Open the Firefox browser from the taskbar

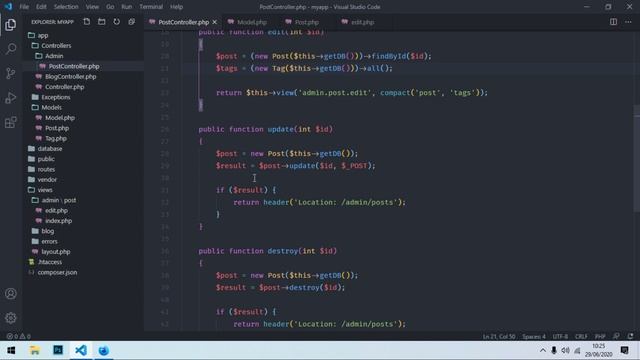(104, 350)
